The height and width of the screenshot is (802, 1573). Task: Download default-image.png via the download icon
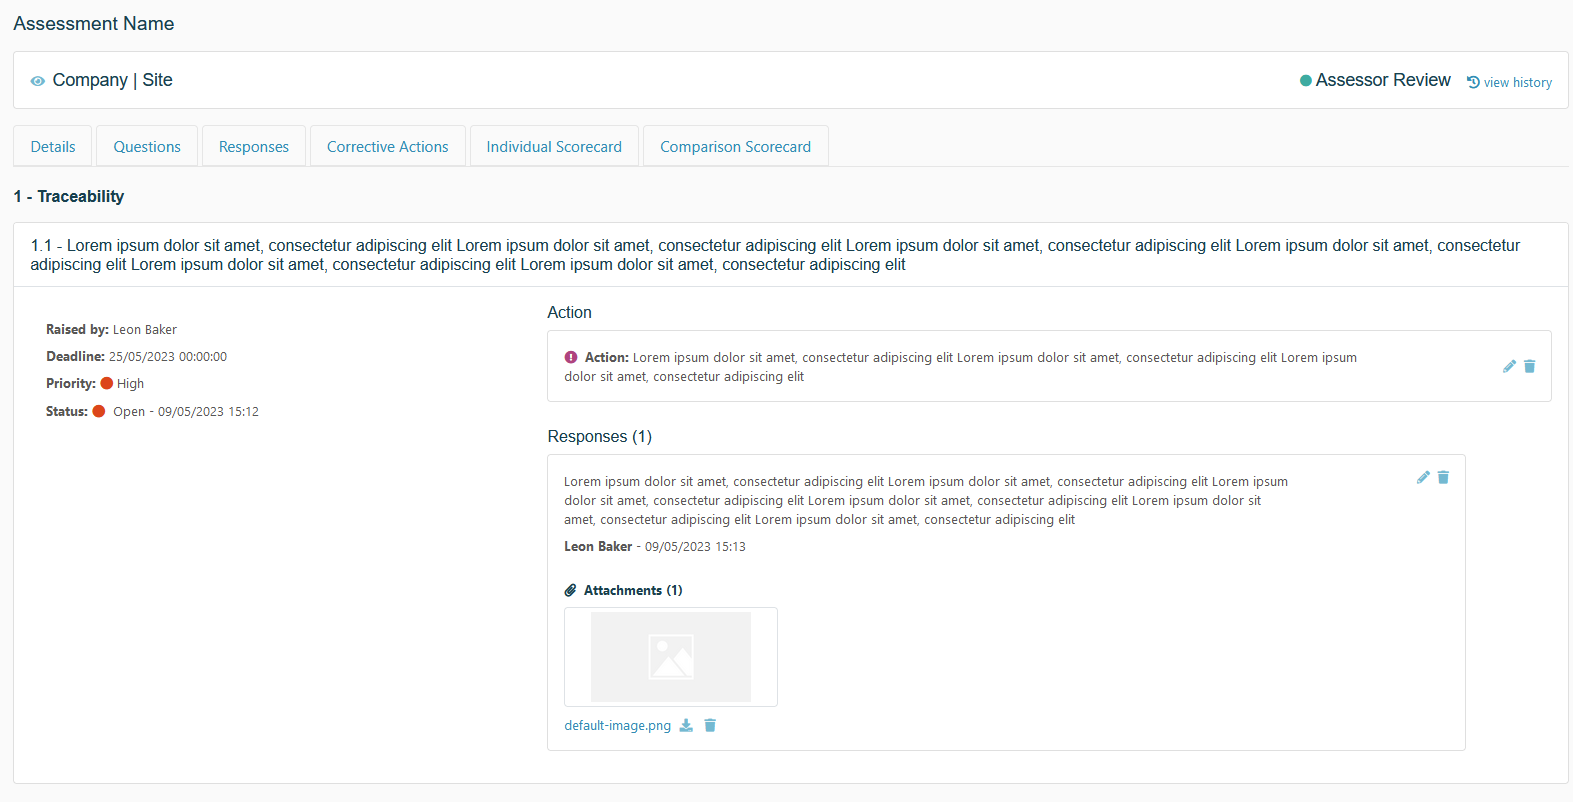click(686, 726)
